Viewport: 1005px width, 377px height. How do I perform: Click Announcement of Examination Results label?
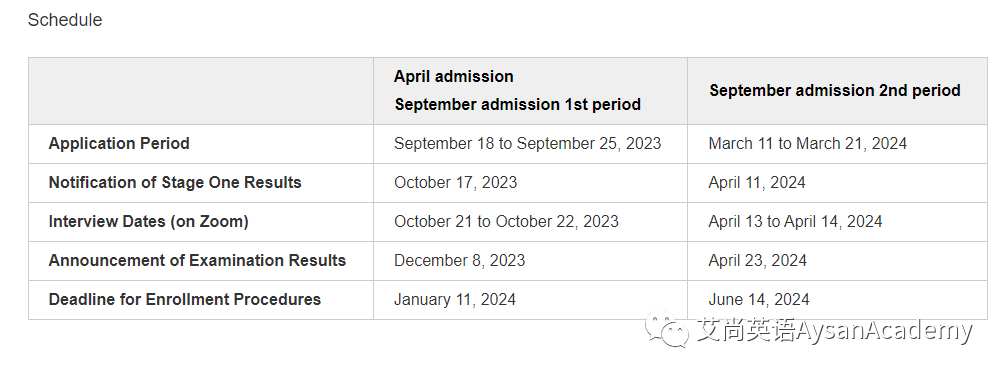coord(197,260)
